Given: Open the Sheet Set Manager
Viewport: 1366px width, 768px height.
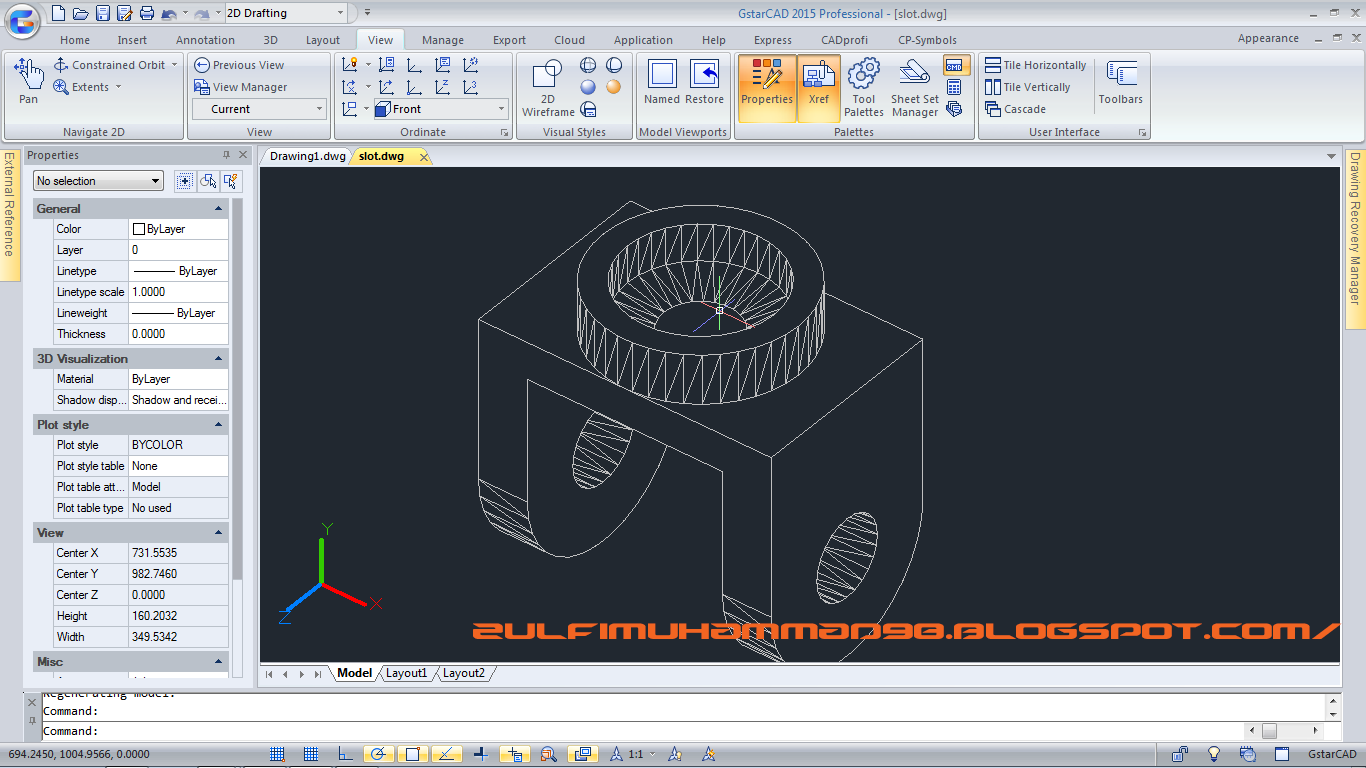Looking at the screenshot, I should pos(914,87).
